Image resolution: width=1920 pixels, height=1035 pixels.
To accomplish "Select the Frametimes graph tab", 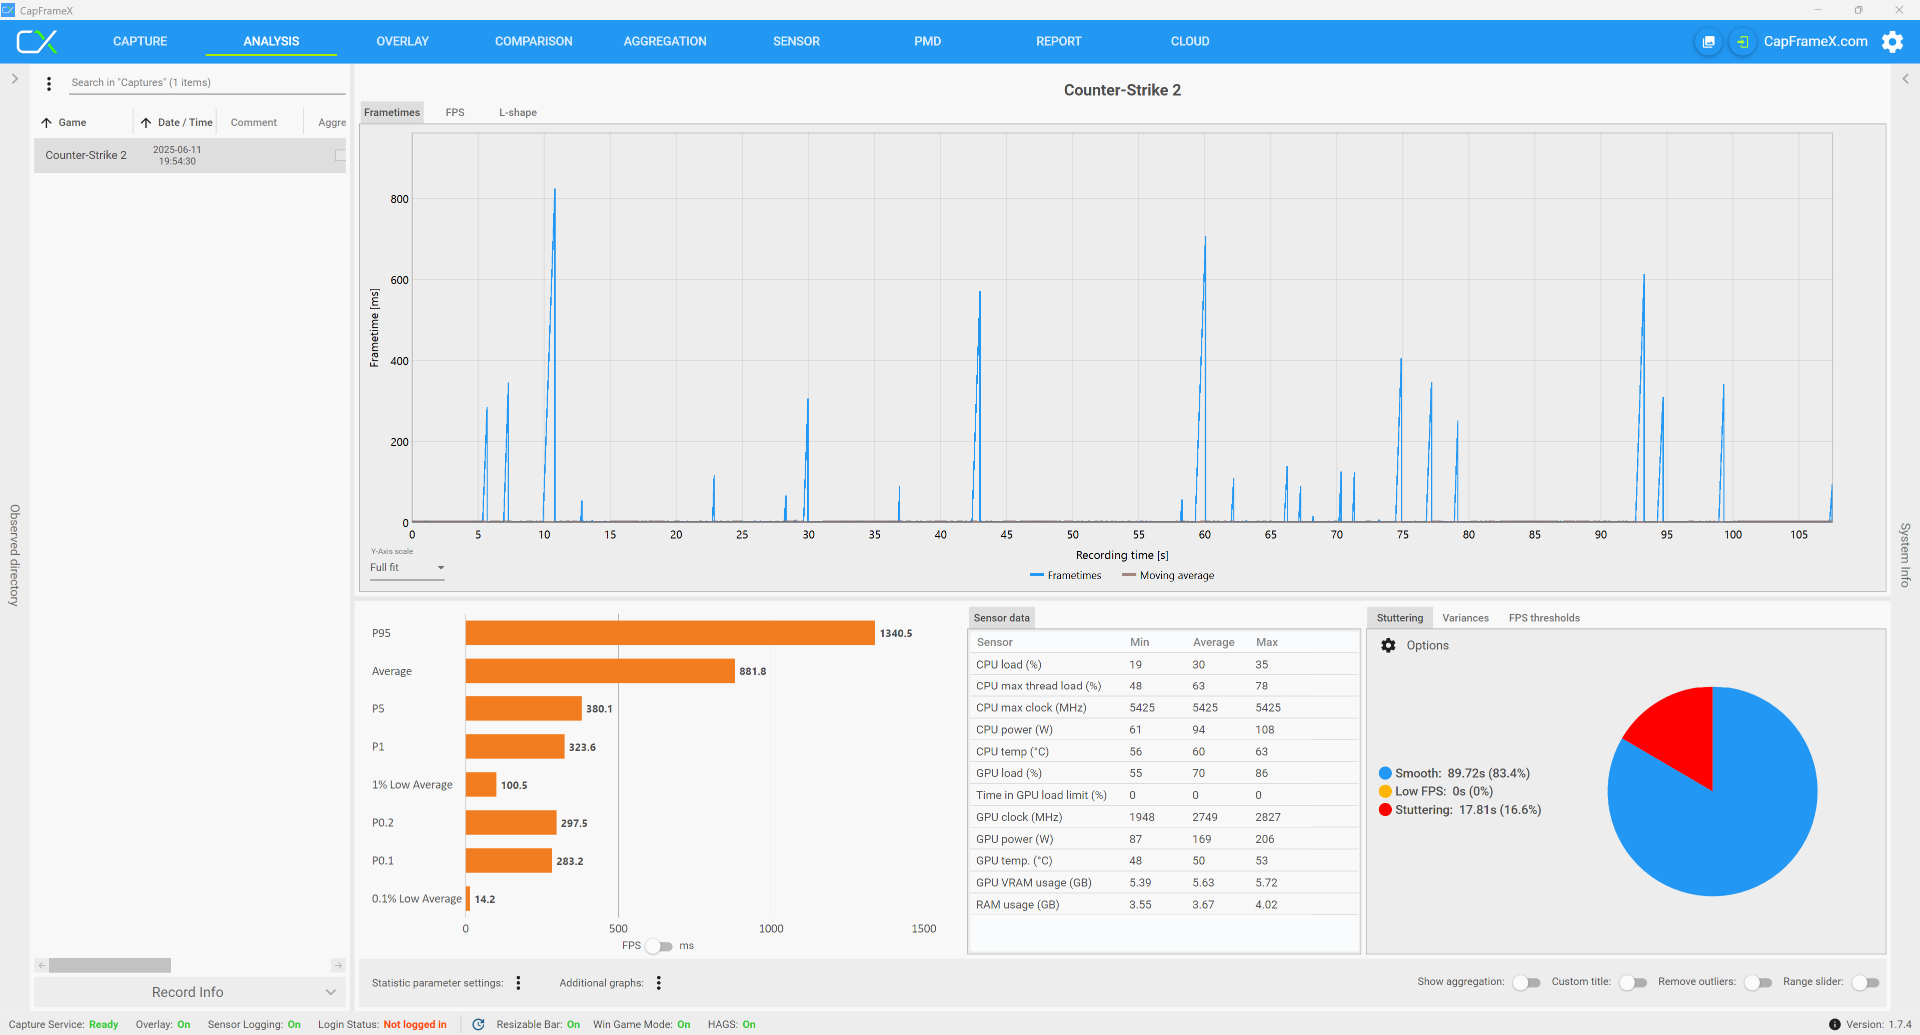I will [392, 112].
